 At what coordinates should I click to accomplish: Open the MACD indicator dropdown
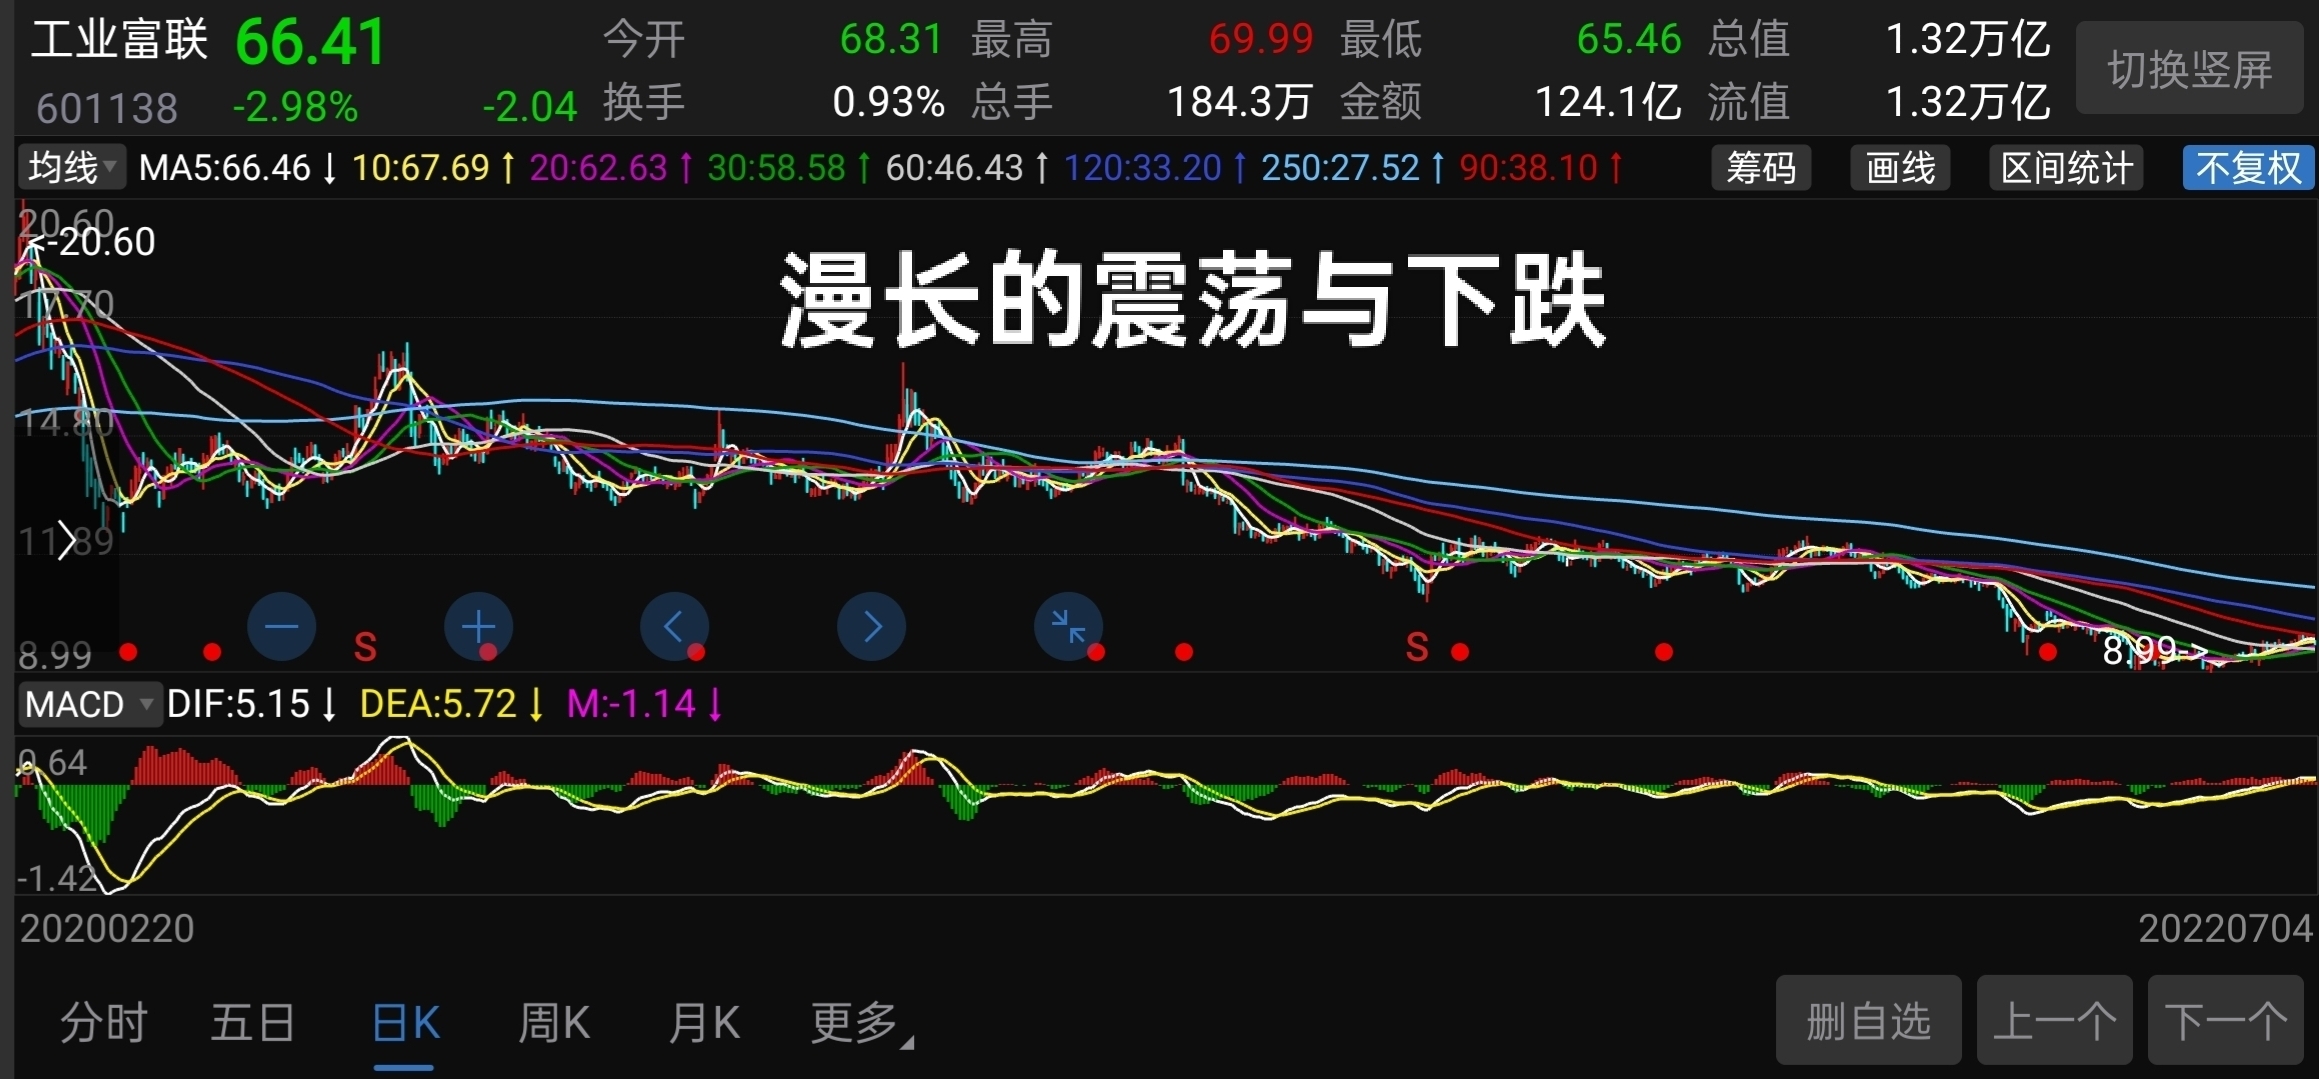click(x=89, y=704)
